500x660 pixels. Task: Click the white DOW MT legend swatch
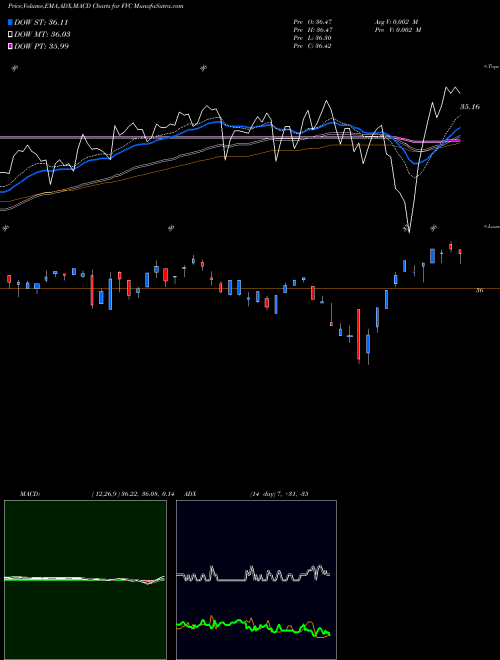[x=11, y=34]
